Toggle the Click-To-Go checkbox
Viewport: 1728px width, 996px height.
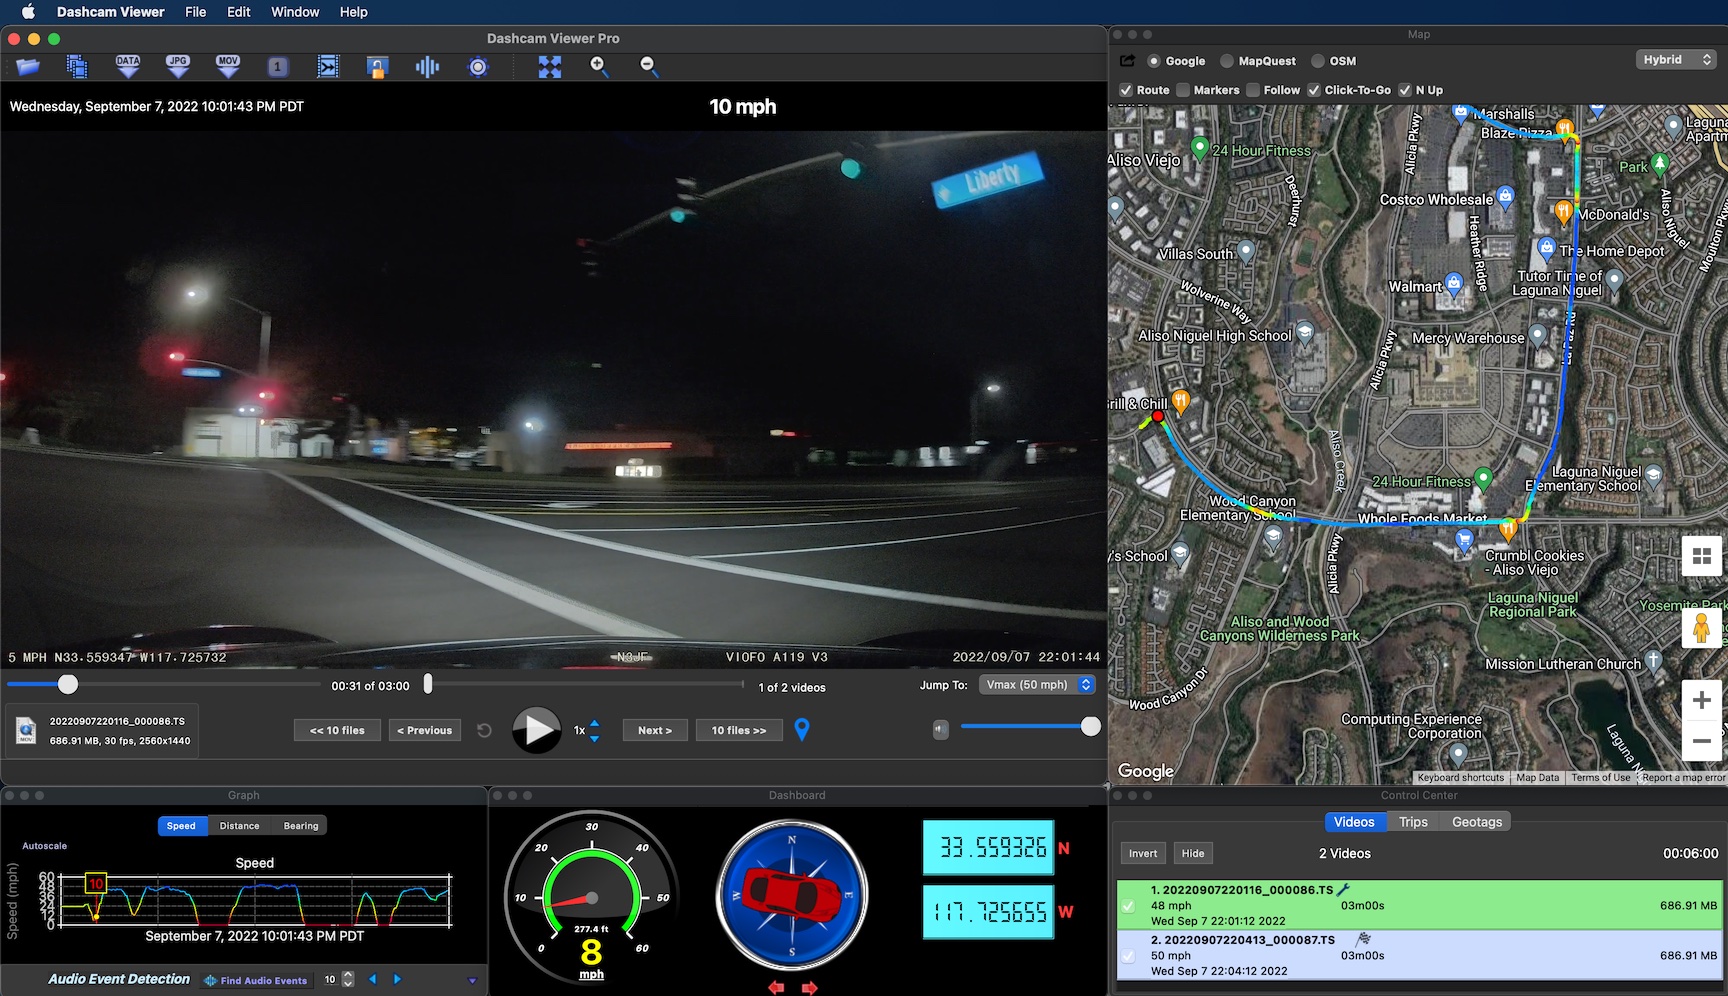(1314, 90)
